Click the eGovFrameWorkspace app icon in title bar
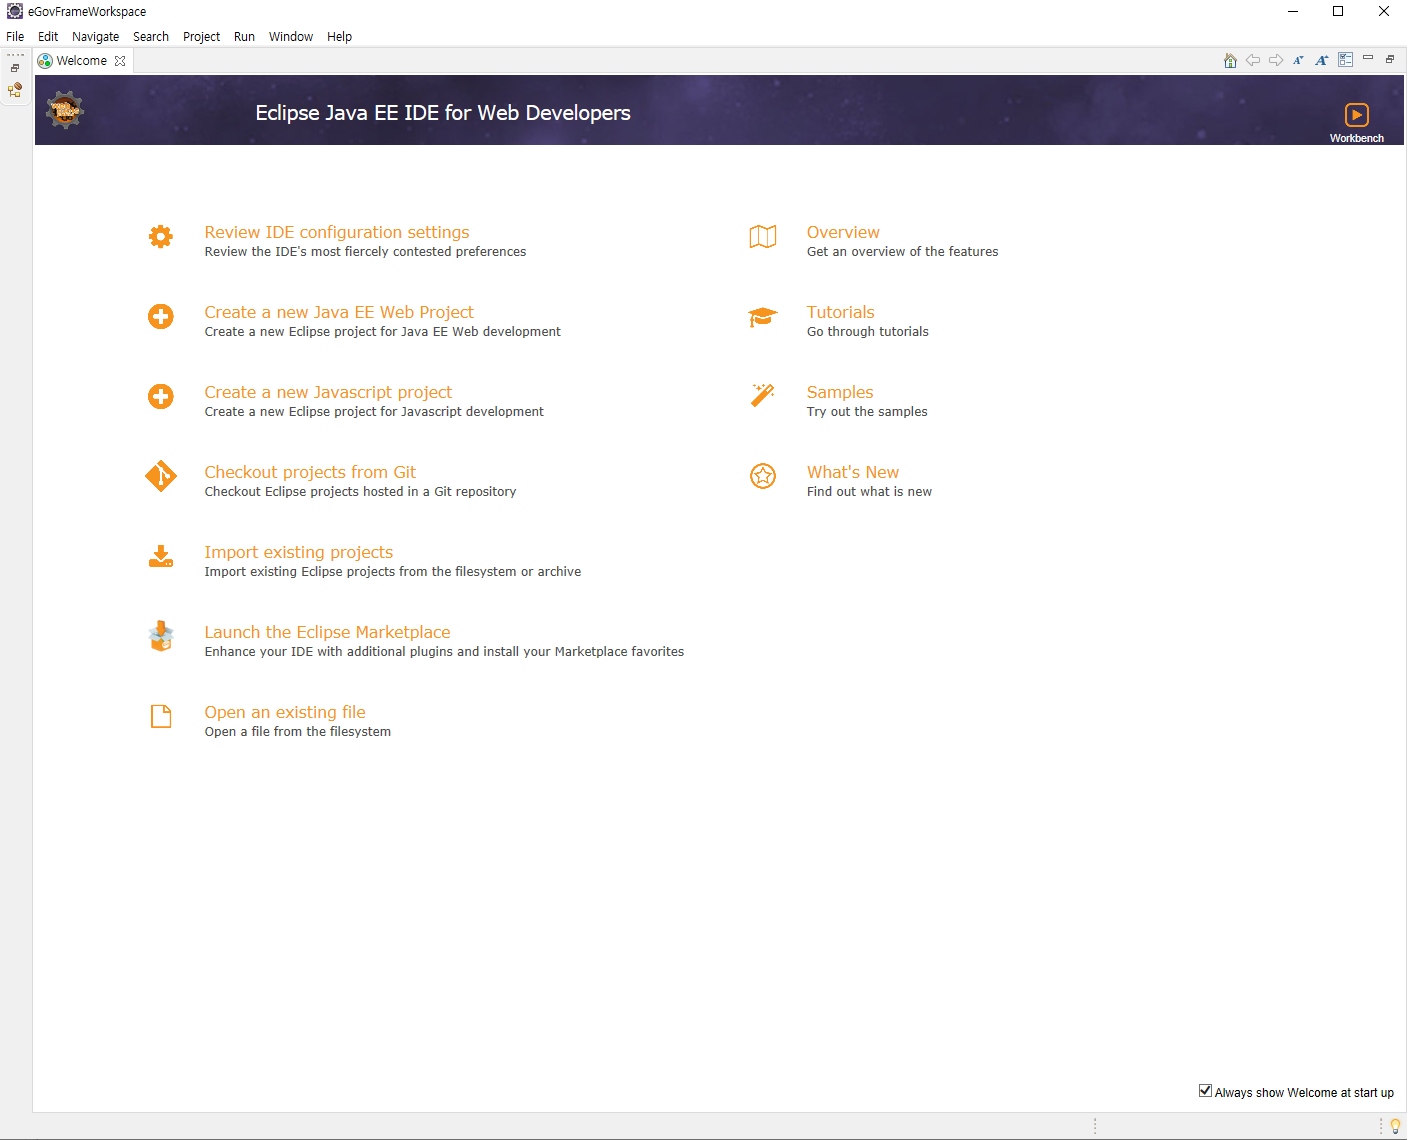1409x1140 pixels. (x=15, y=11)
